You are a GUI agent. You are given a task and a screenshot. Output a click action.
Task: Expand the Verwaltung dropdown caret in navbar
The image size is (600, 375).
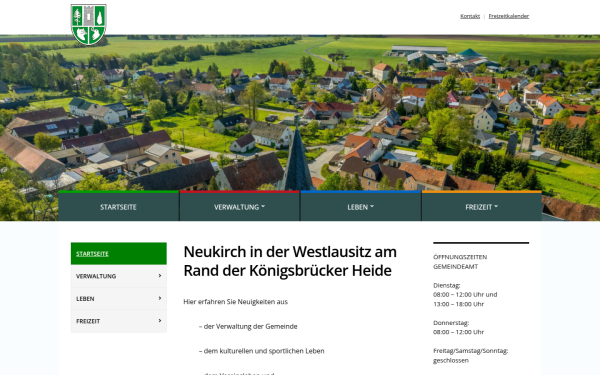click(x=263, y=207)
